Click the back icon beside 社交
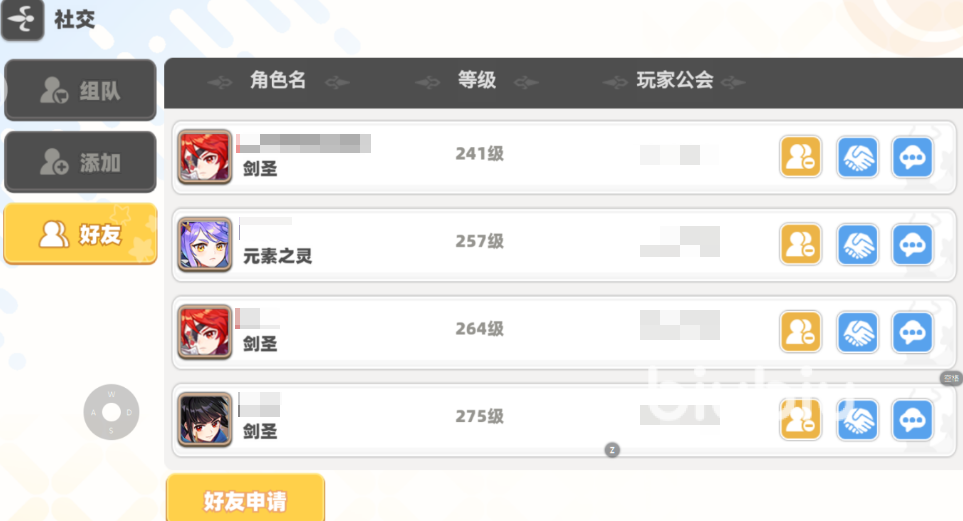 pos(23,20)
